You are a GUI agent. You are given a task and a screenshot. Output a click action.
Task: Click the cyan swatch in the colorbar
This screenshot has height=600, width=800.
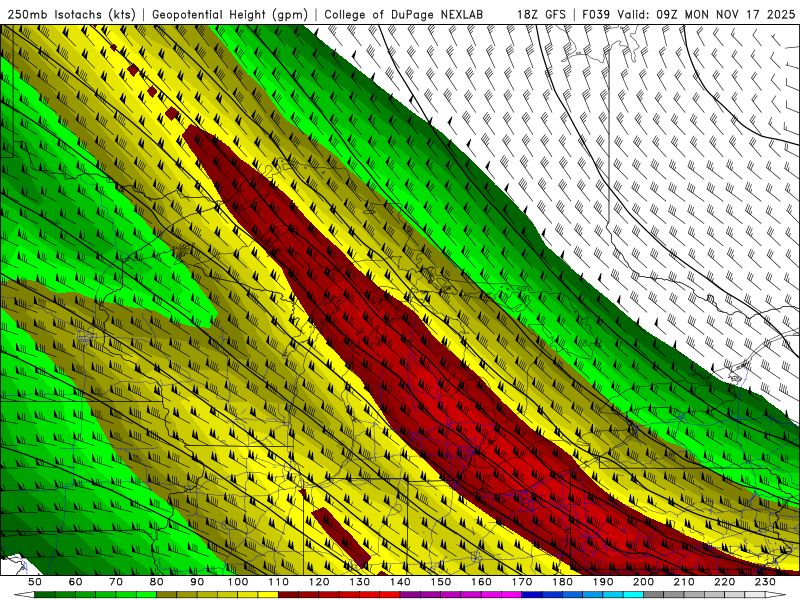point(633,595)
